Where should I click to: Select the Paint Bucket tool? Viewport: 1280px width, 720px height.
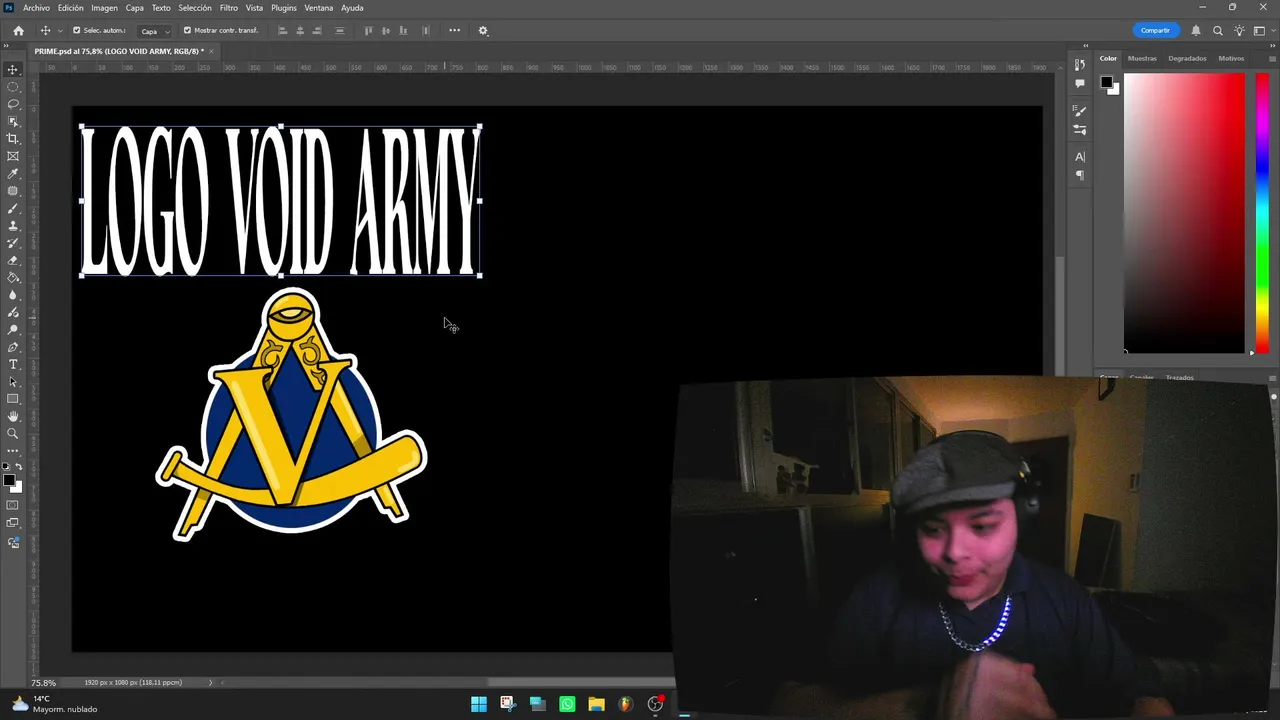[x=13, y=278]
